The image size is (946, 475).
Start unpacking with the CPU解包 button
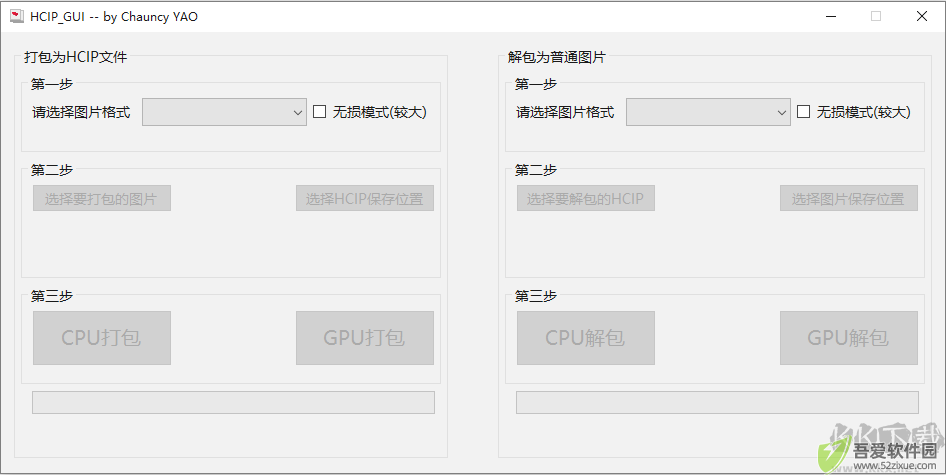[x=586, y=338]
